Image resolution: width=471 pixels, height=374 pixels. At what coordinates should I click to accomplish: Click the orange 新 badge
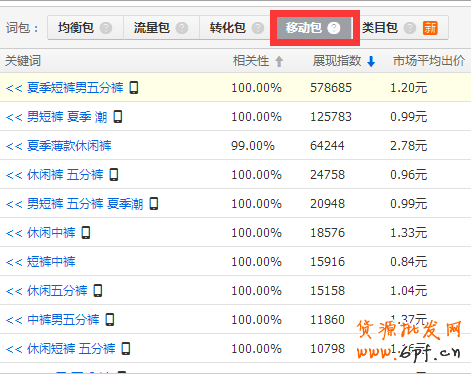click(430, 28)
